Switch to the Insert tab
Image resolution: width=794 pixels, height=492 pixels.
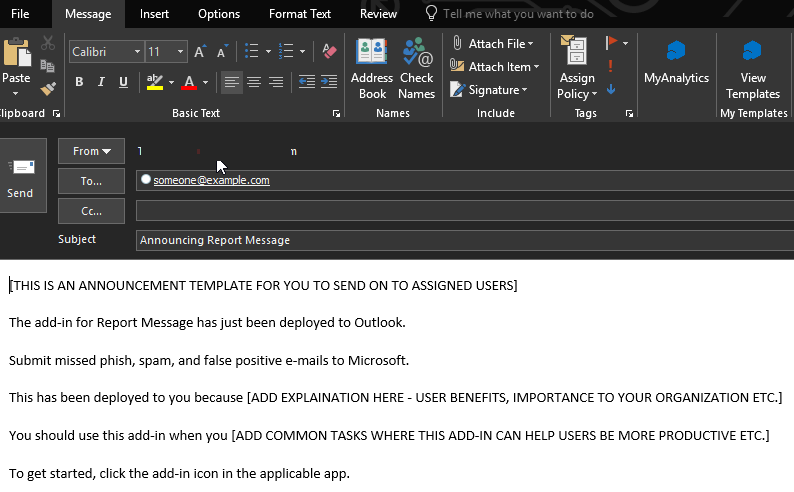154,14
